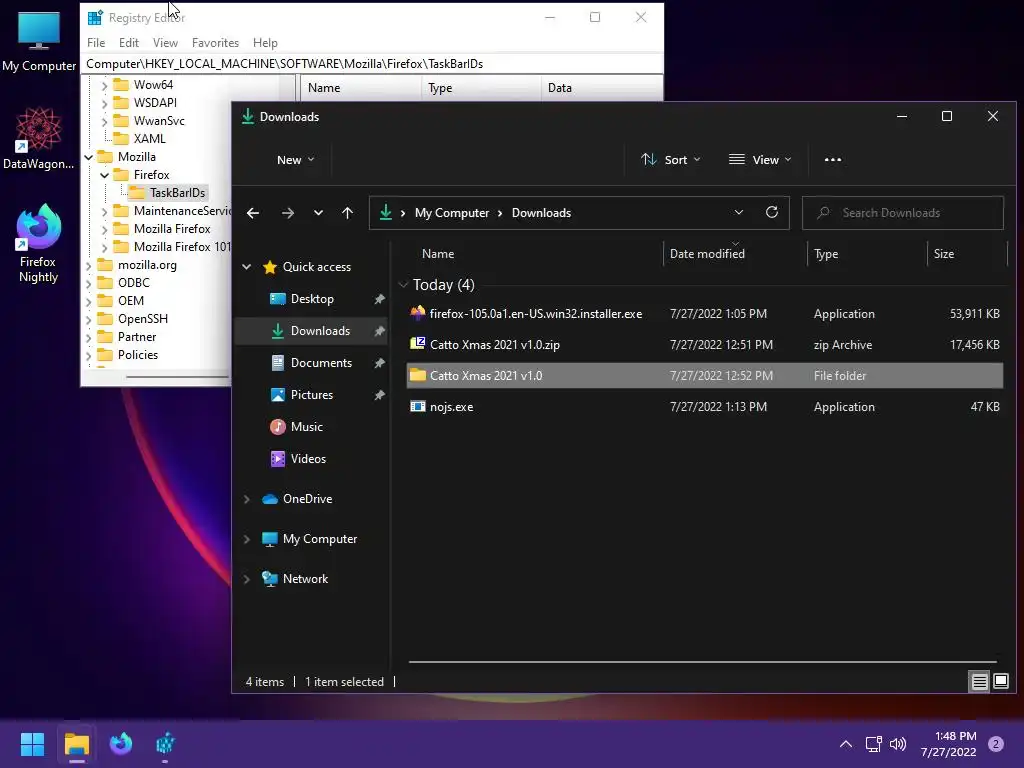Expand the mozilla.org registry key

(89, 265)
